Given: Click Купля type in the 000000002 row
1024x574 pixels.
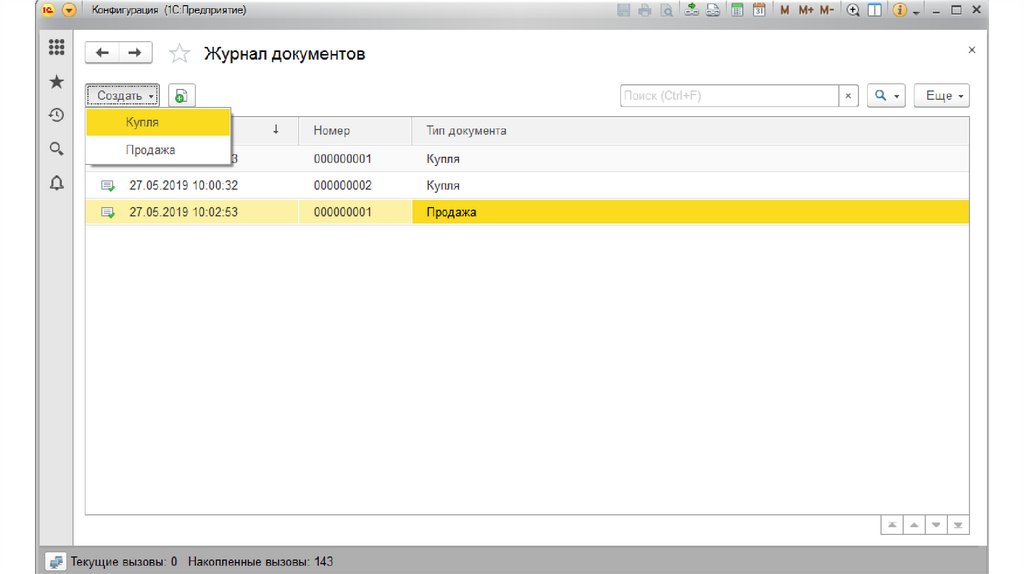Looking at the screenshot, I should point(443,185).
